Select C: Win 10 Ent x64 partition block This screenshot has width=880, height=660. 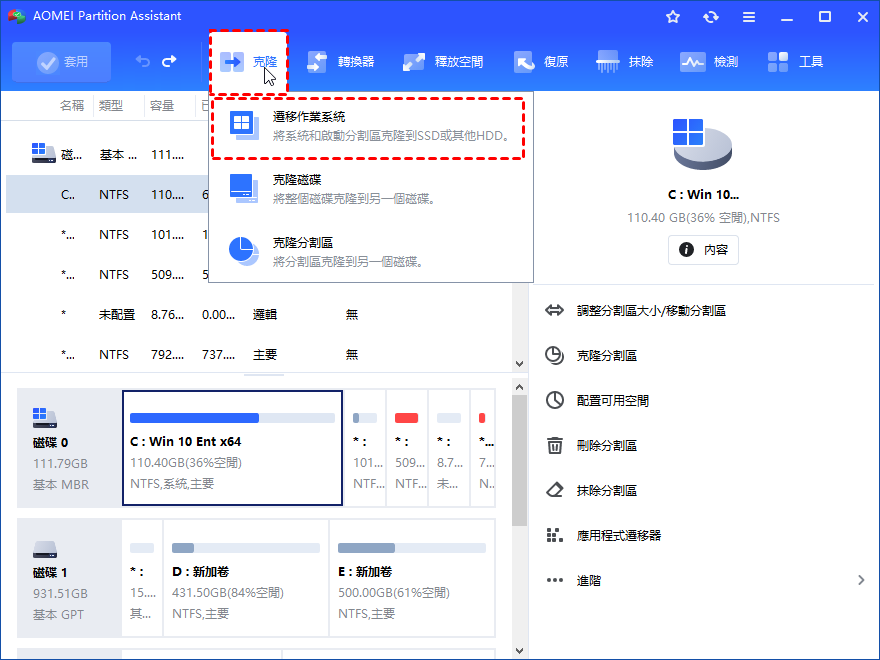(x=232, y=448)
